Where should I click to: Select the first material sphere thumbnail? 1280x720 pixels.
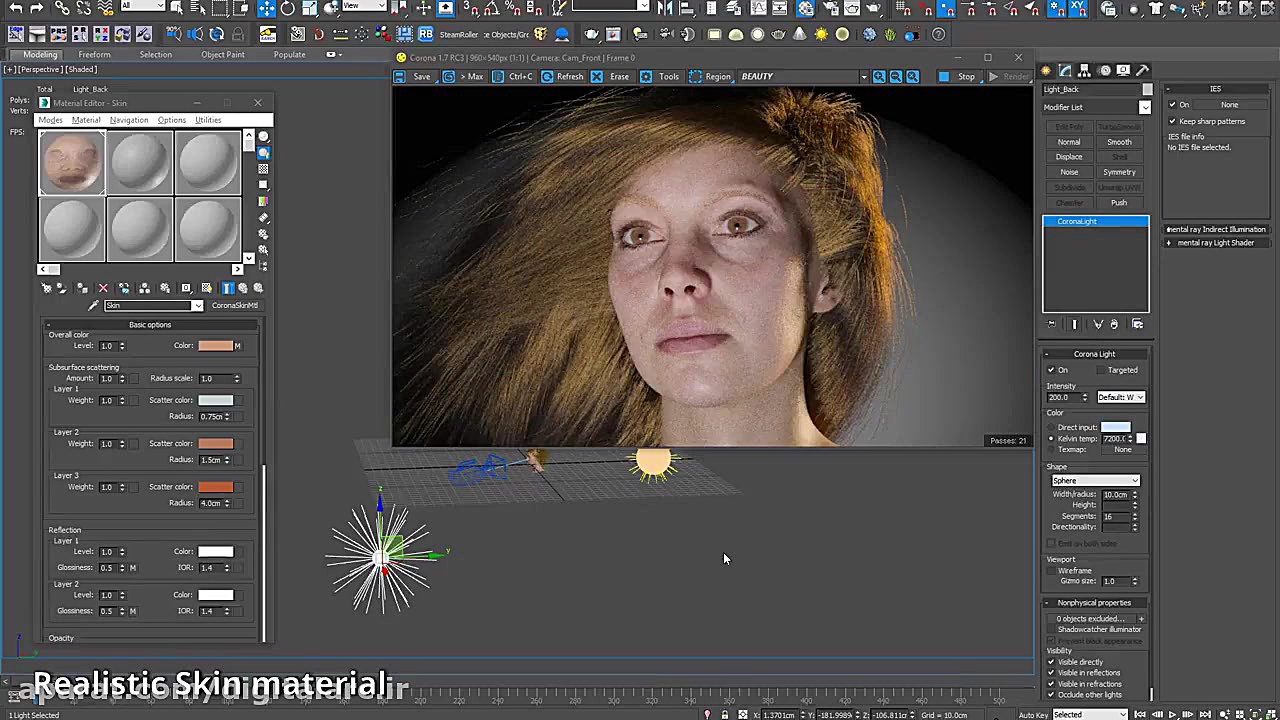[x=71, y=162]
